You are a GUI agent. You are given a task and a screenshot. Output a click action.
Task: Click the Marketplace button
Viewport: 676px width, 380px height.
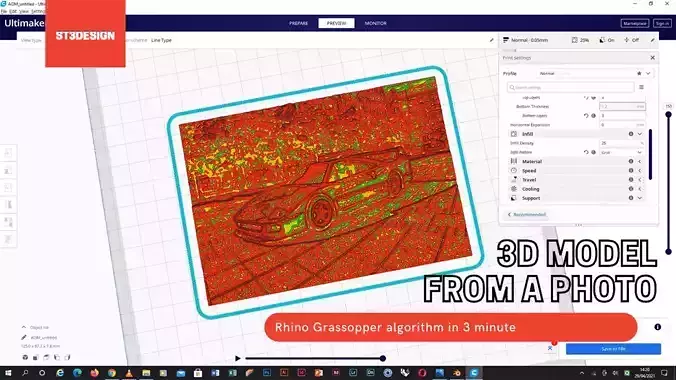(x=635, y=23)
